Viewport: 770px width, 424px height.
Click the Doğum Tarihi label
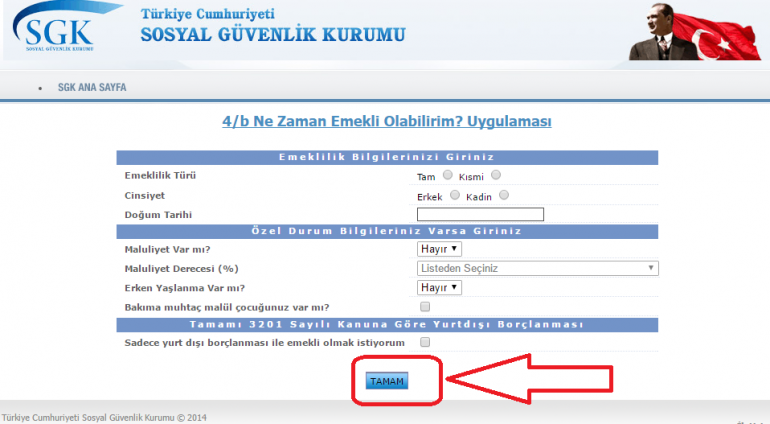pyautogui.click(x=158, y=215)
